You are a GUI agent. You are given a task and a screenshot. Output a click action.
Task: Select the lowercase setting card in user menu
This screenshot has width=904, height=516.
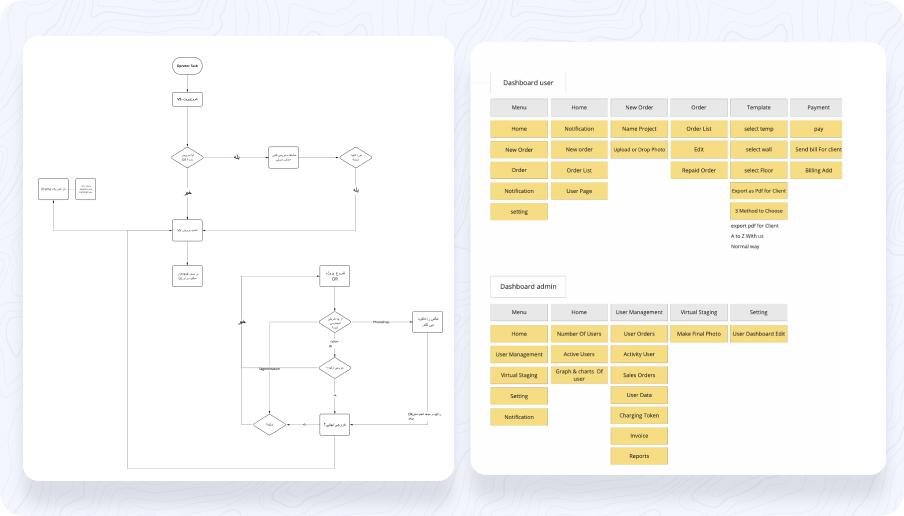coord(519,211)
